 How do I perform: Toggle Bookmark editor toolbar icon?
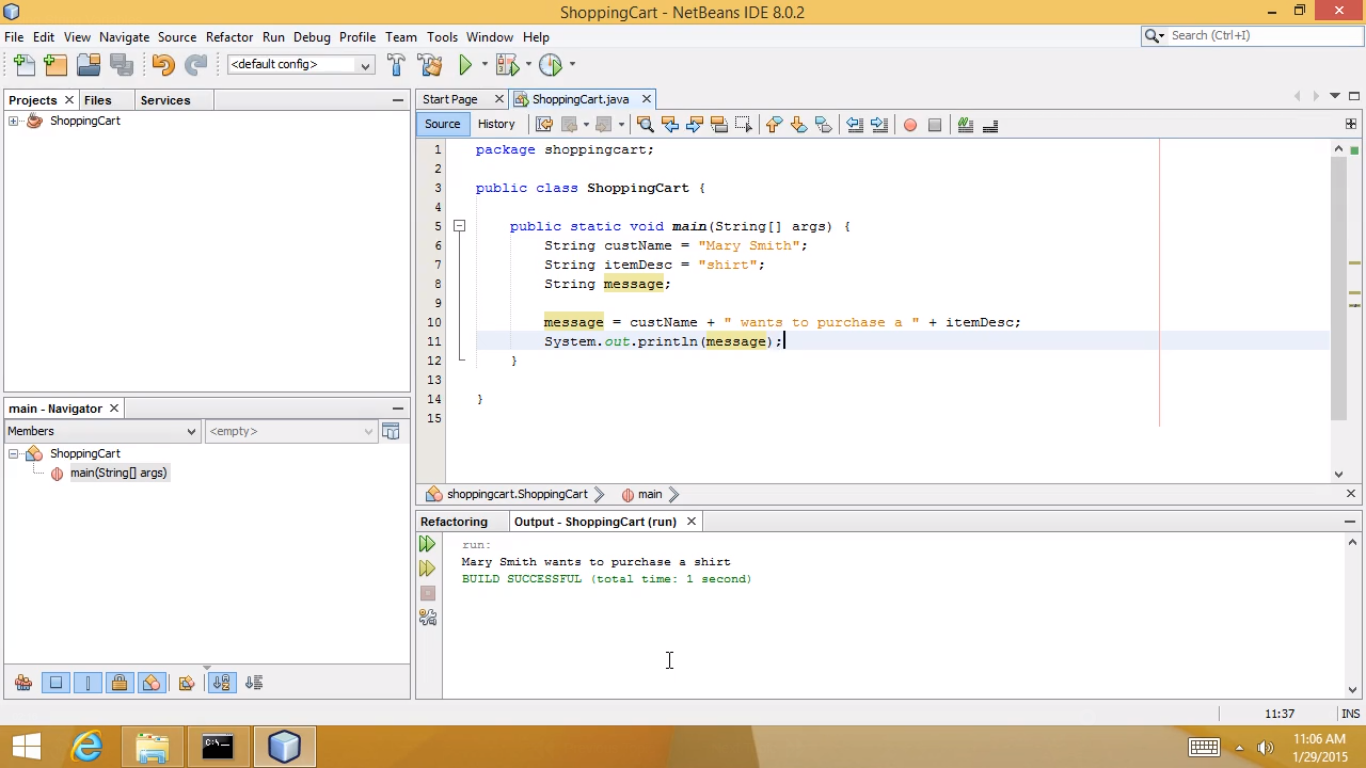[823, 125]
